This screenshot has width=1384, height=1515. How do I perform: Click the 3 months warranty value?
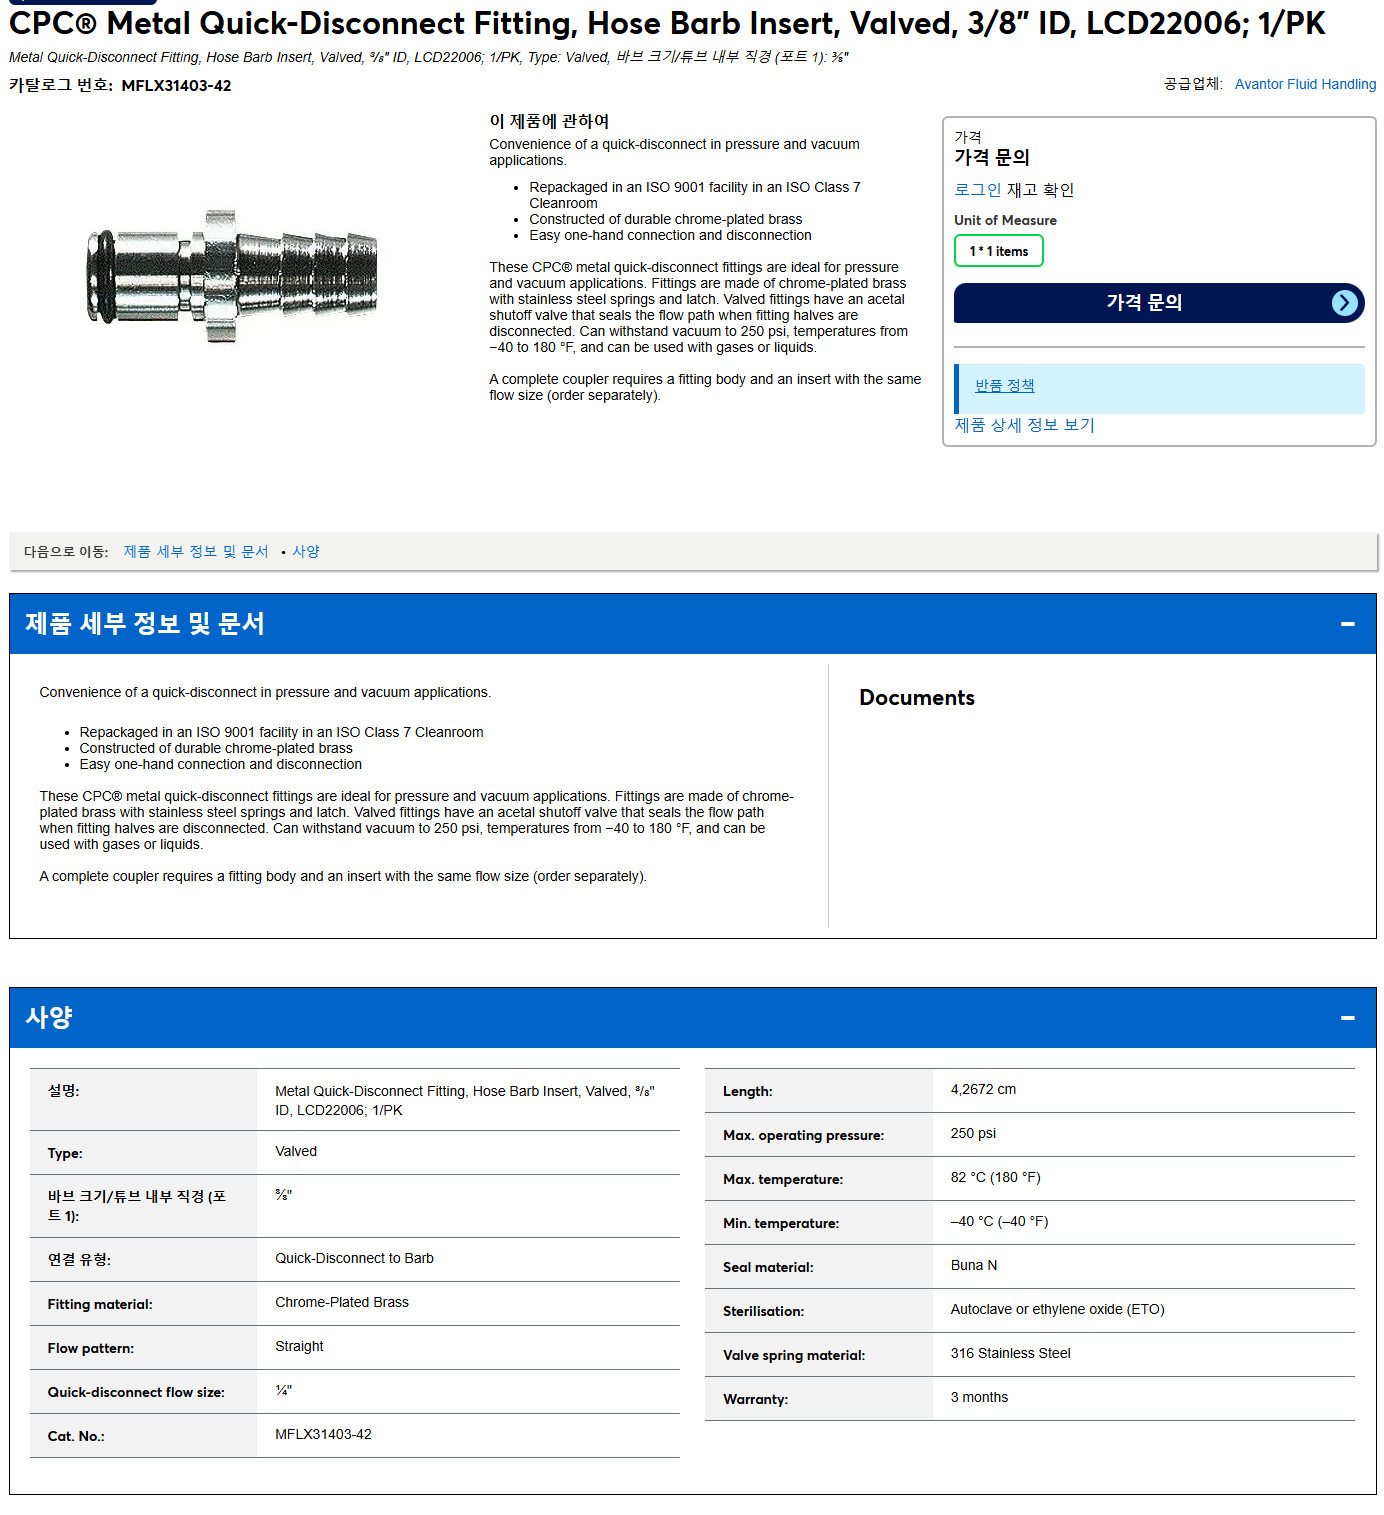point(979,1398)
